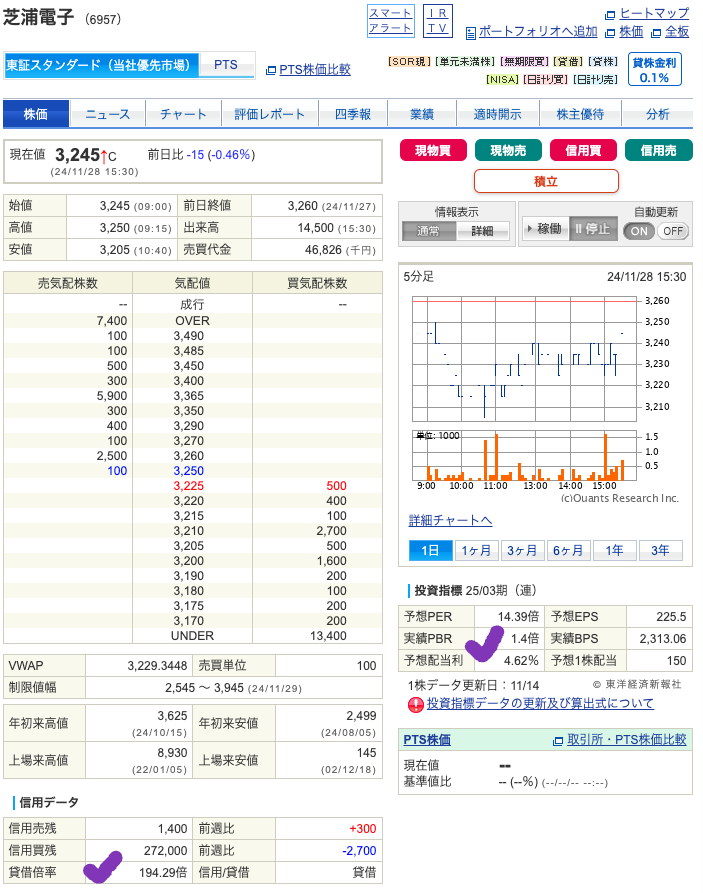Click the popup icon beside 取引所・PTS株価比較
The height and width of the screenshot is (893, 703).
(558, 741)
